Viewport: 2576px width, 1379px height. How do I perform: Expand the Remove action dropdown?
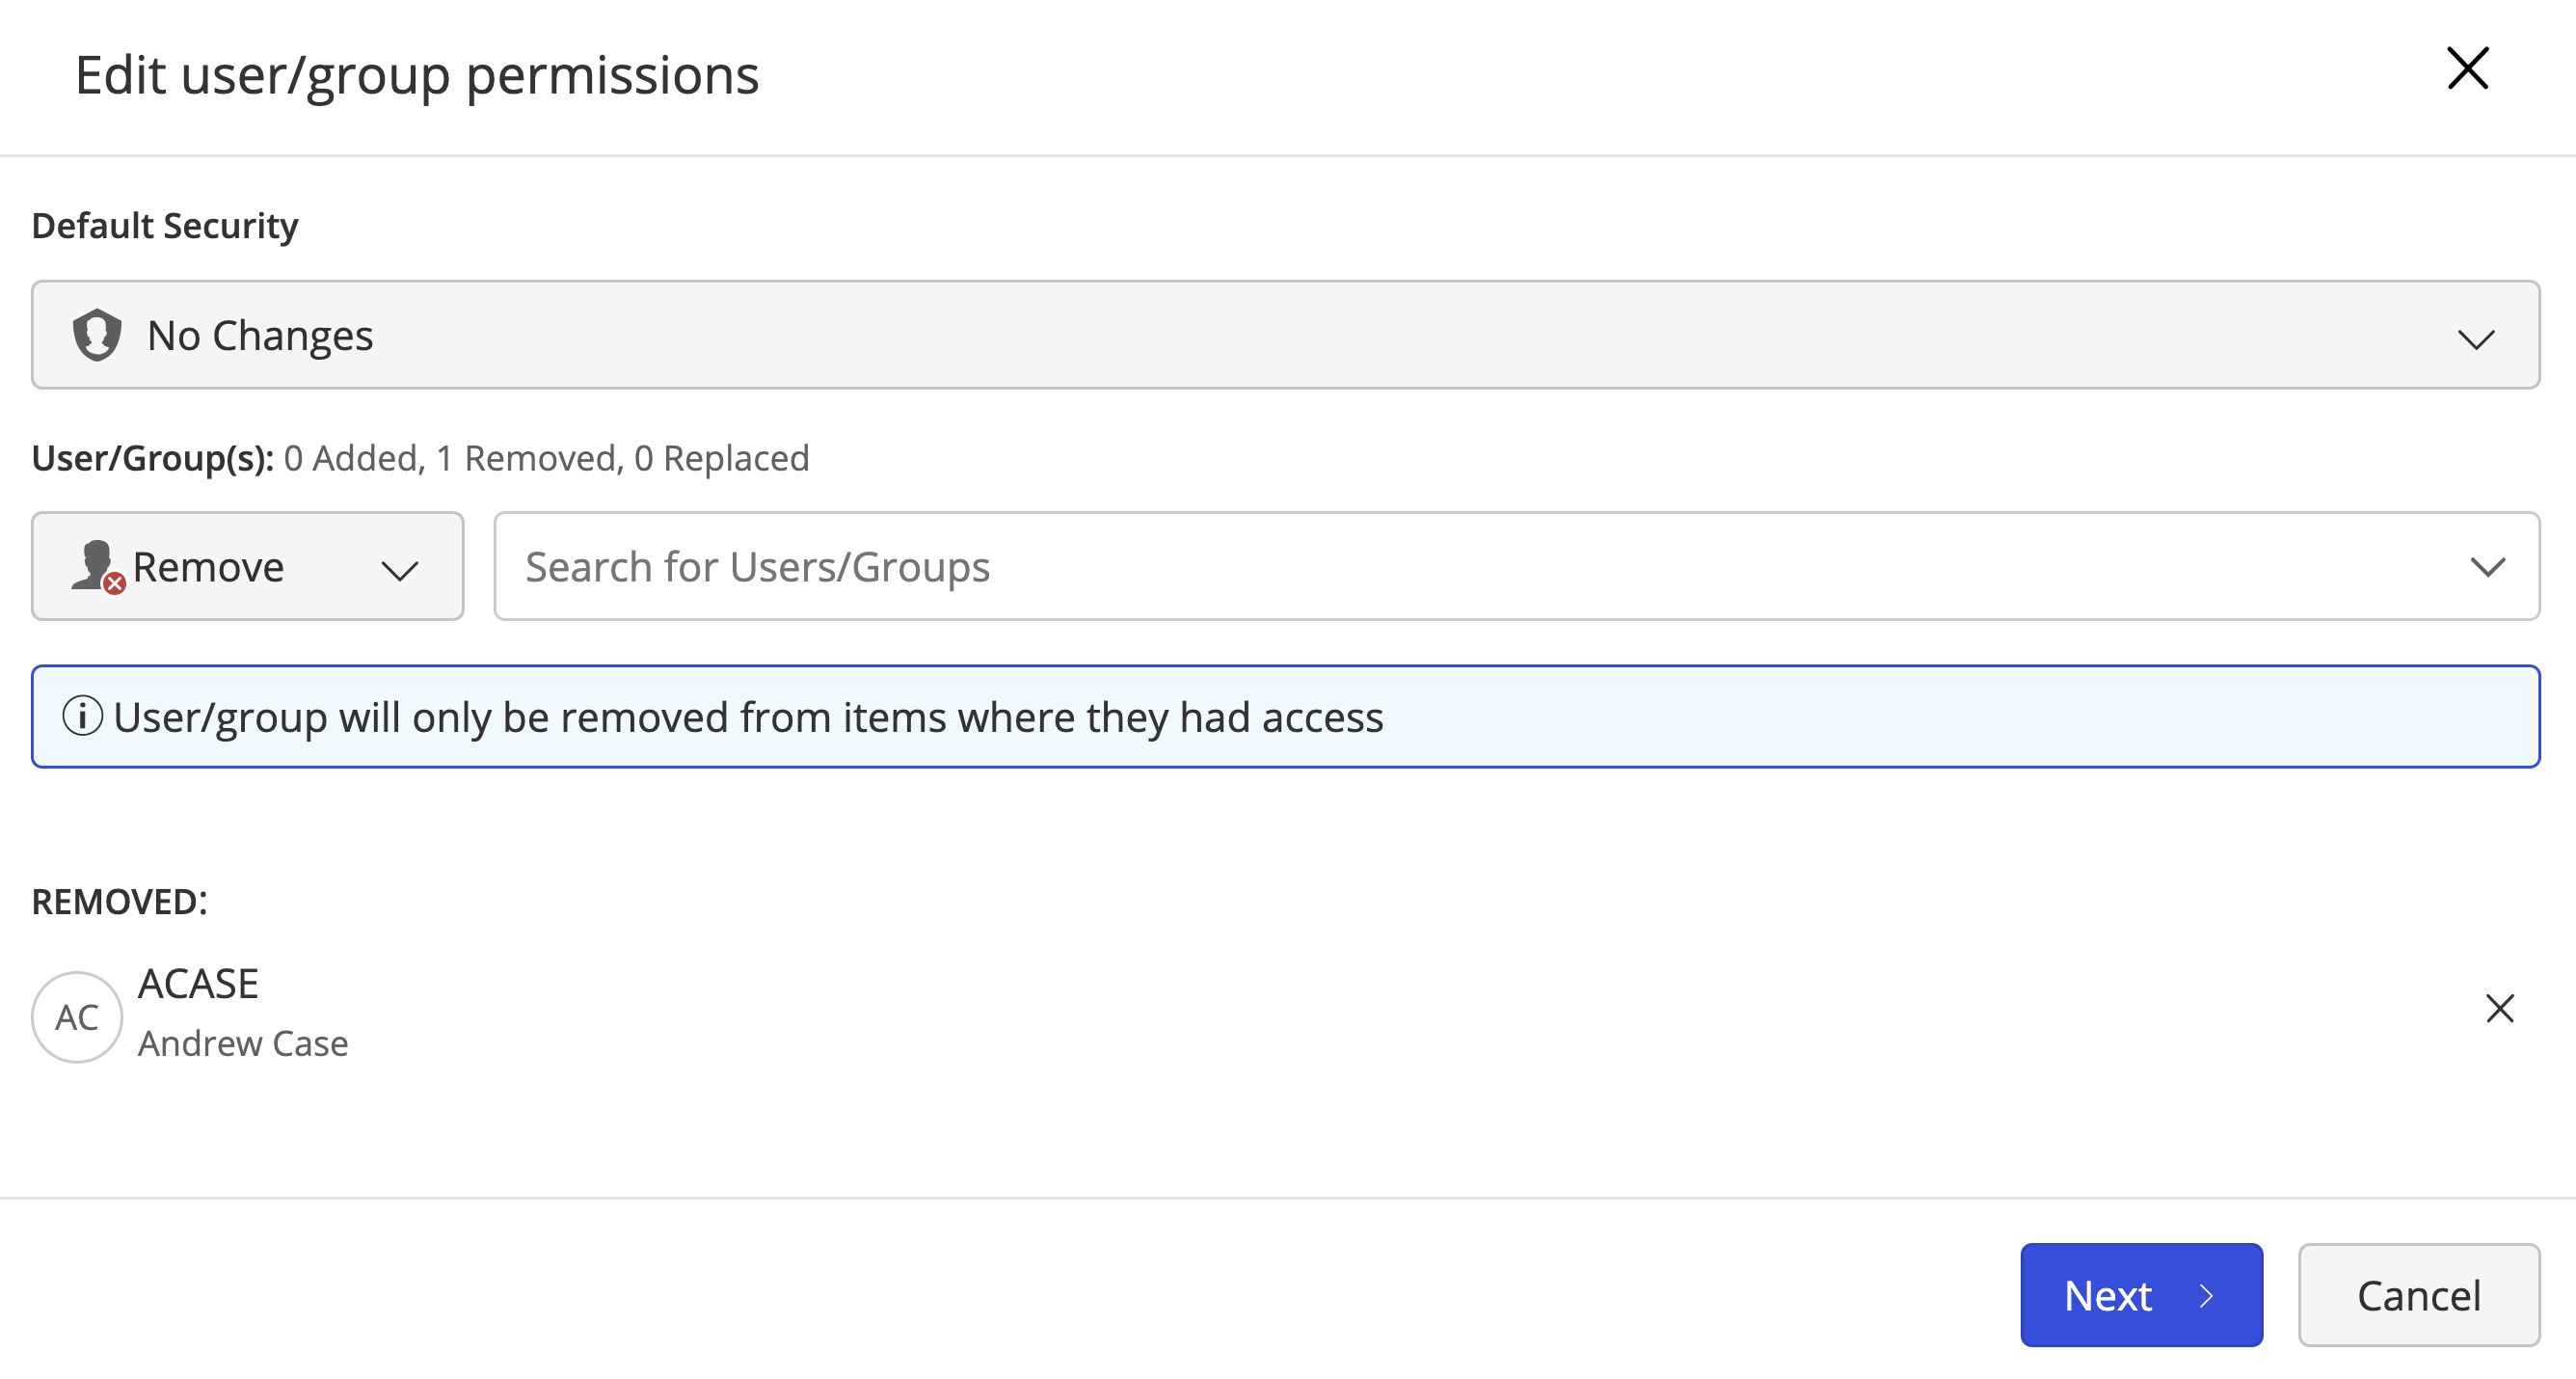[247, 567]
